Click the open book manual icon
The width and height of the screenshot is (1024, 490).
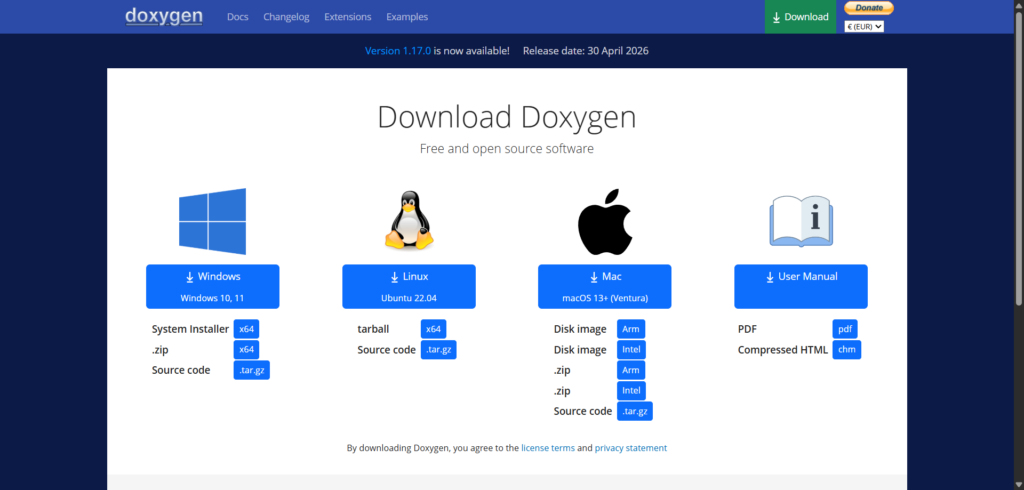(801, 221)
